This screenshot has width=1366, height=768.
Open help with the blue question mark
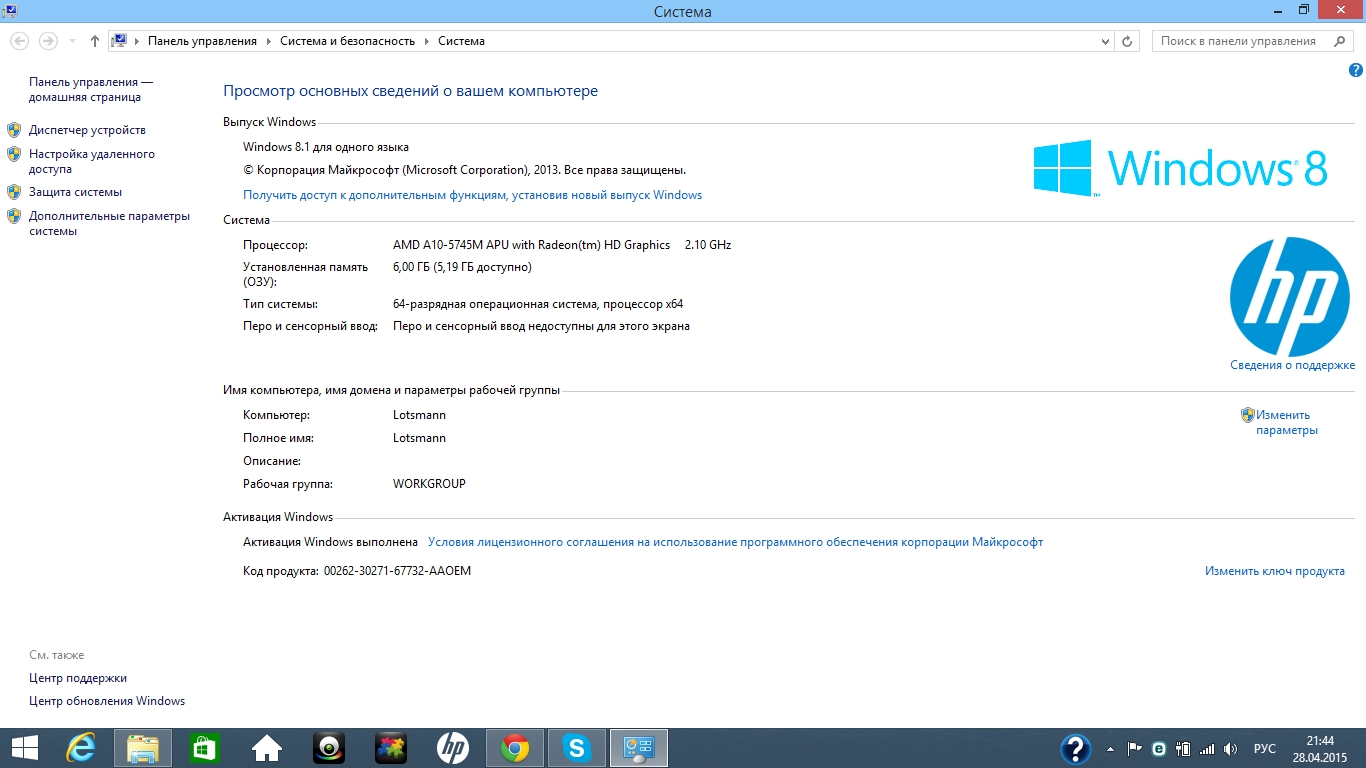coord(1356,70)
